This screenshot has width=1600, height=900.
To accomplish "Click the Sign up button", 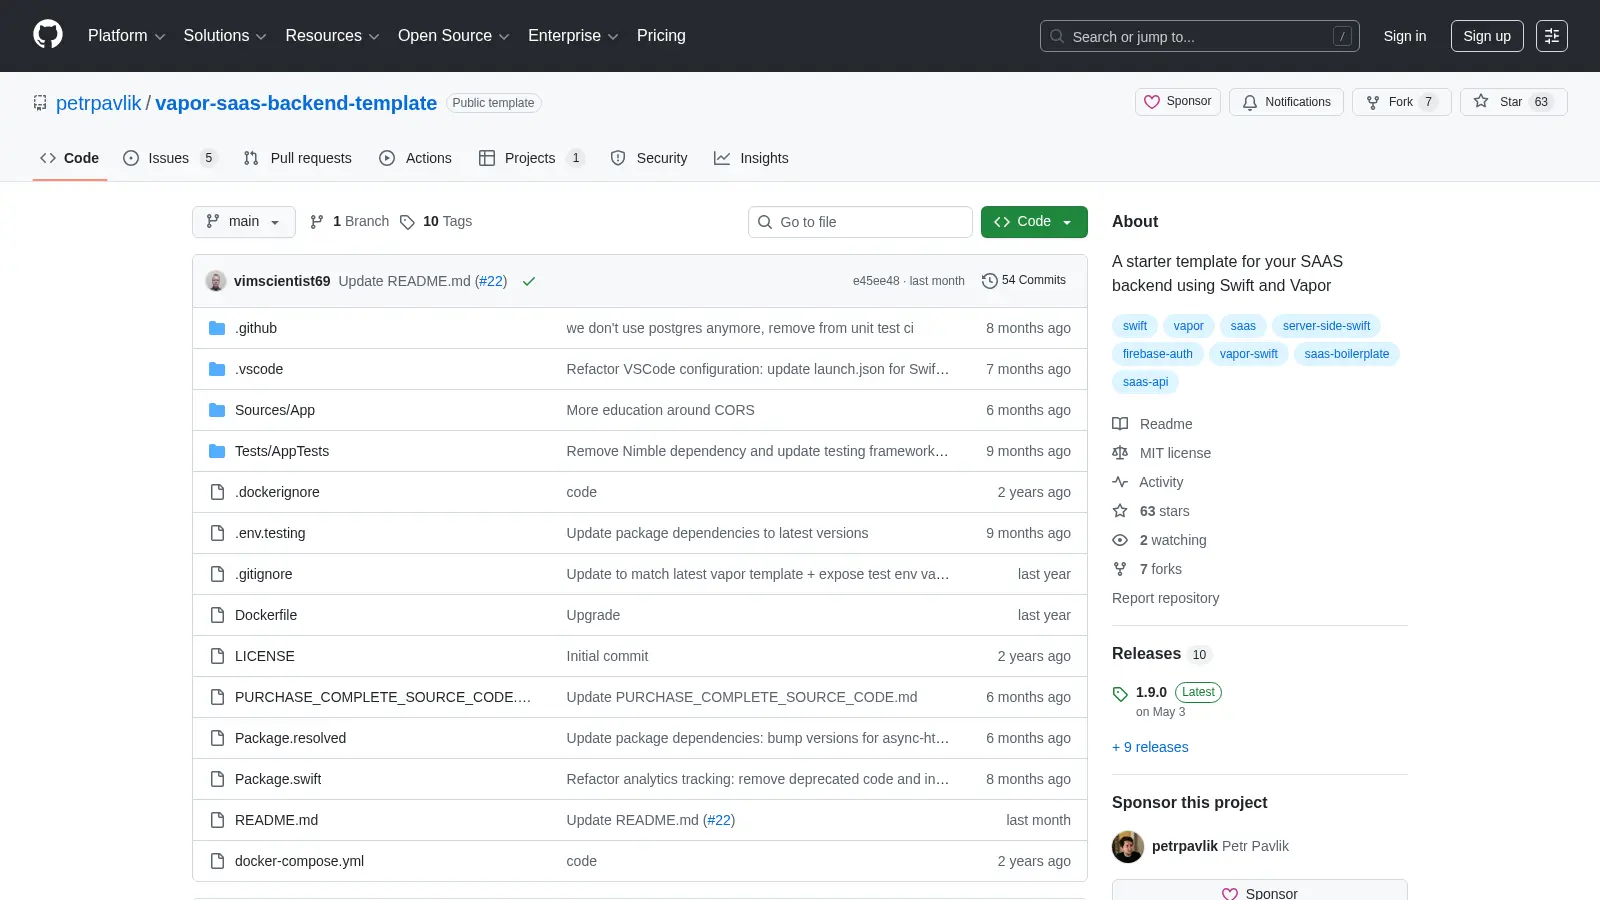I will click(1487, 36).
